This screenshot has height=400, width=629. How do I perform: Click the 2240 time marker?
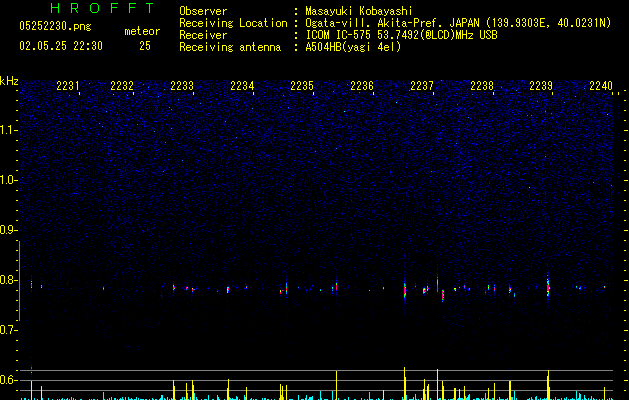click(x=601, y=86)
